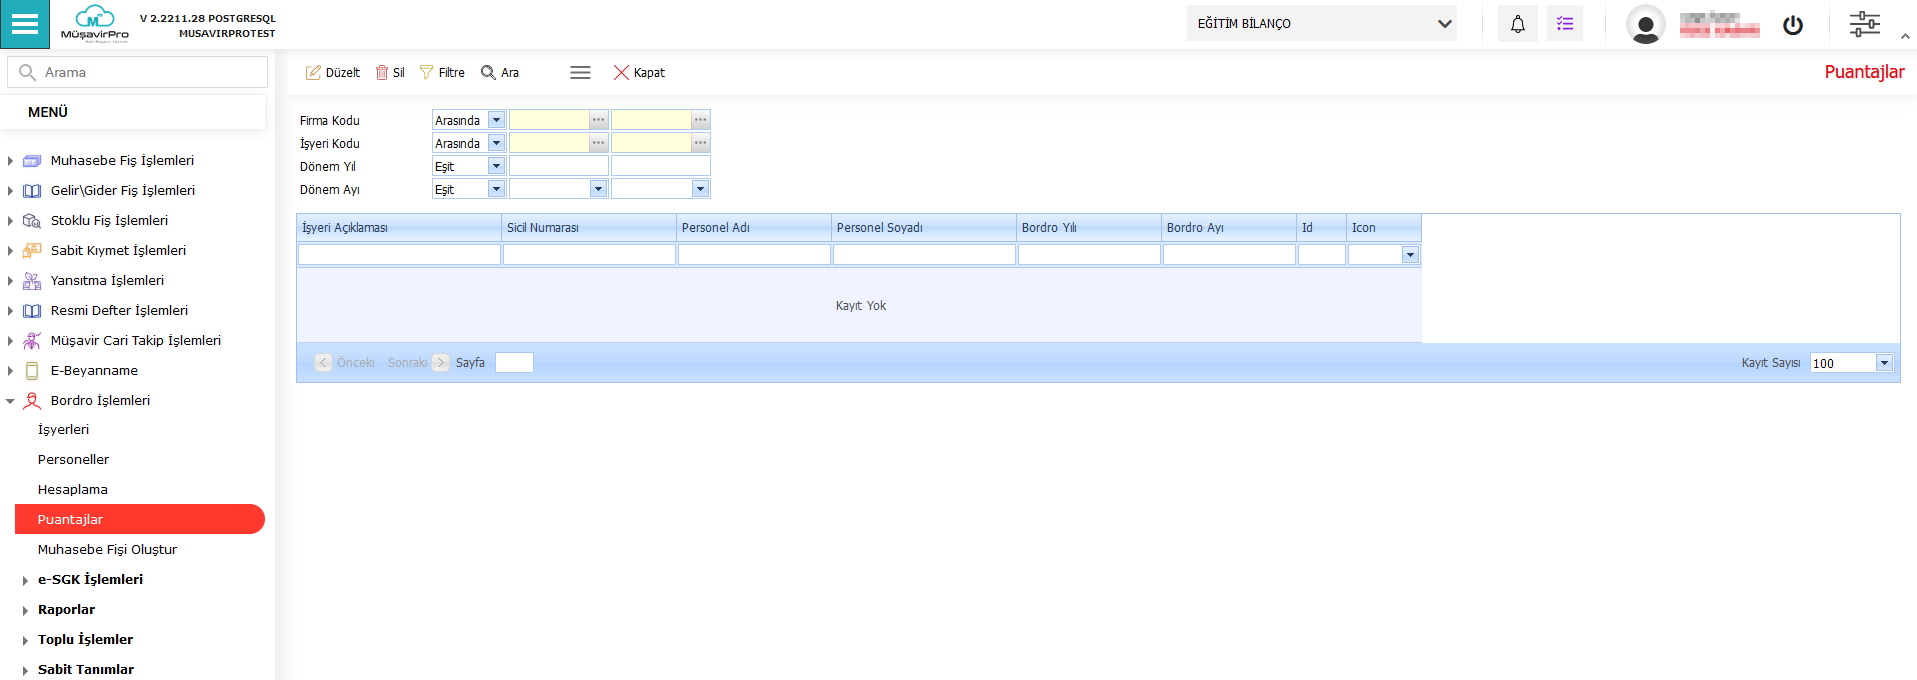The image size is (1917, 680).
Task: Open the second Dönem Ayı month dropdown
Action: coord(700,189)
